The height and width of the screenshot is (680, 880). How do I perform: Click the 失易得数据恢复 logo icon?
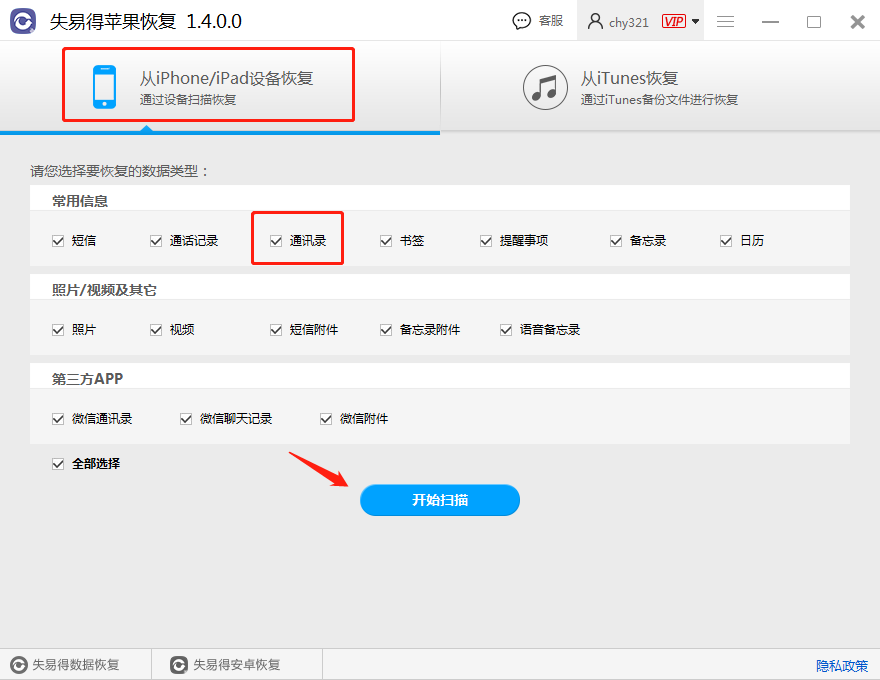pyautogui.click(x=19, y=665)
